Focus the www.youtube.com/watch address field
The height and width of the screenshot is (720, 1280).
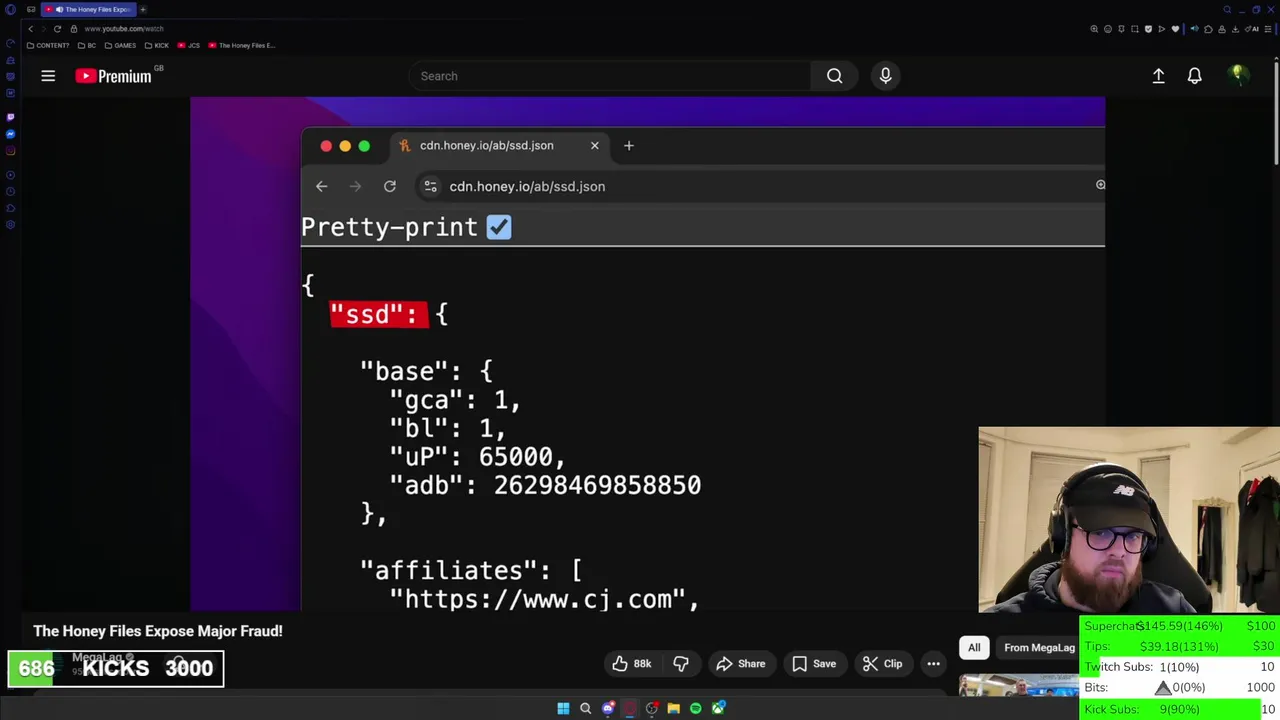124,29
